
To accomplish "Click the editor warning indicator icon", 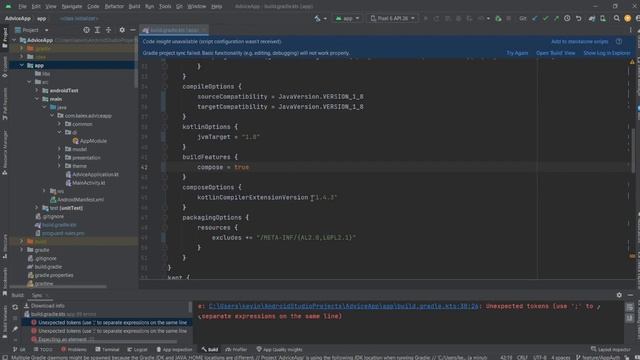I will (x=632, y=62).
